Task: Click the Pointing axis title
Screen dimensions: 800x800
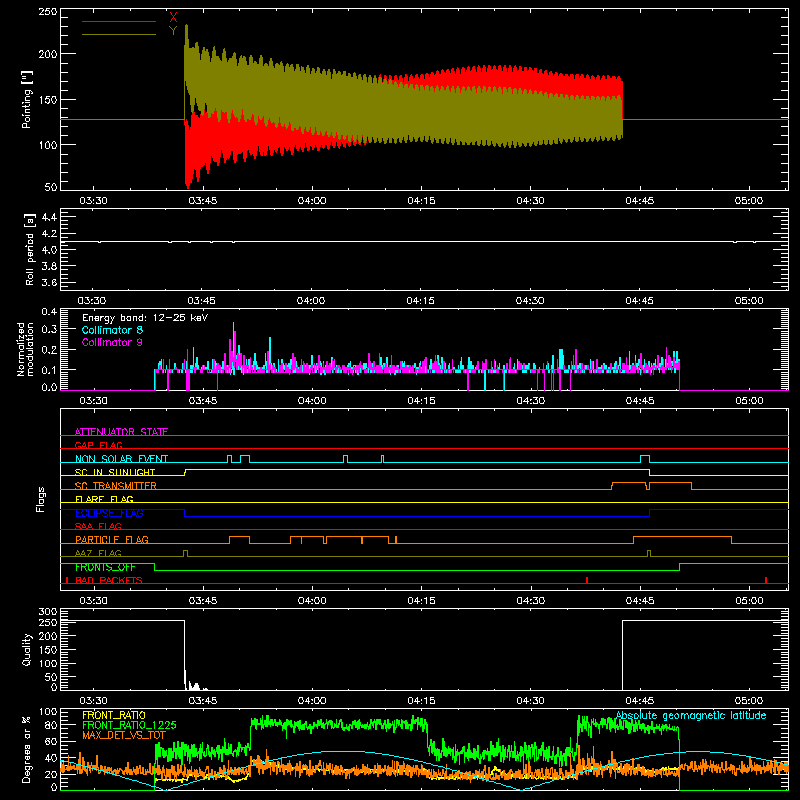Action: click(x=27, y=99)
